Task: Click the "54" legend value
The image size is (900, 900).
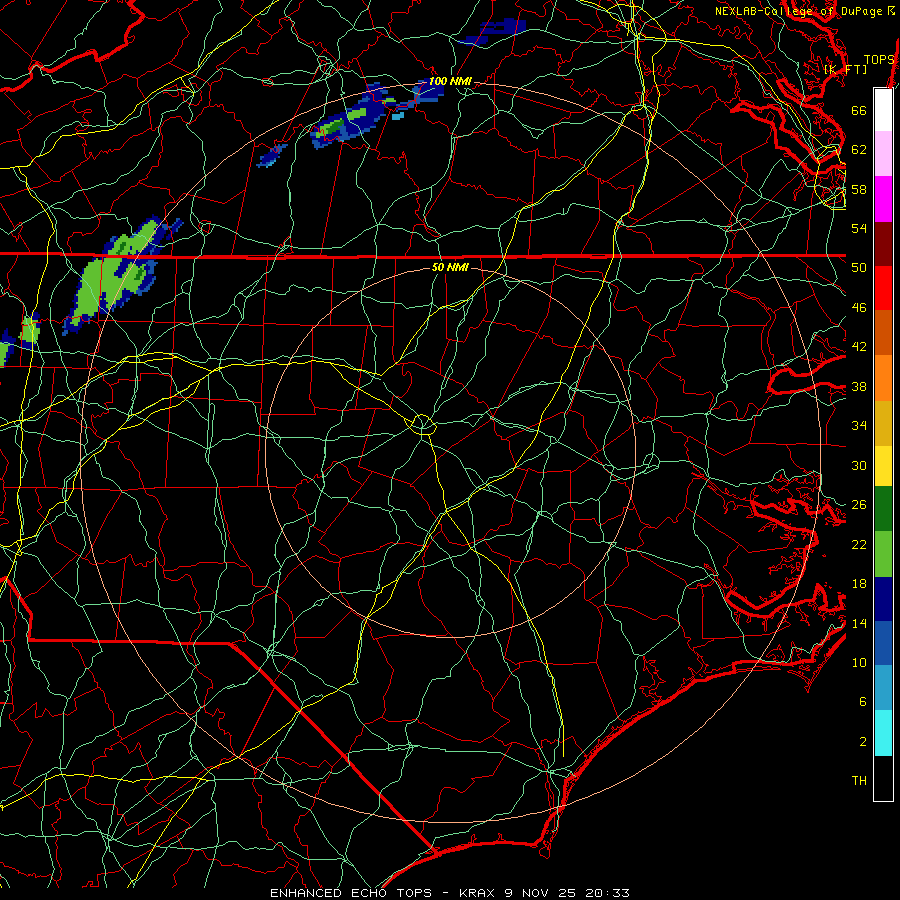Action: pyautogui.click(x=859, y=228)
